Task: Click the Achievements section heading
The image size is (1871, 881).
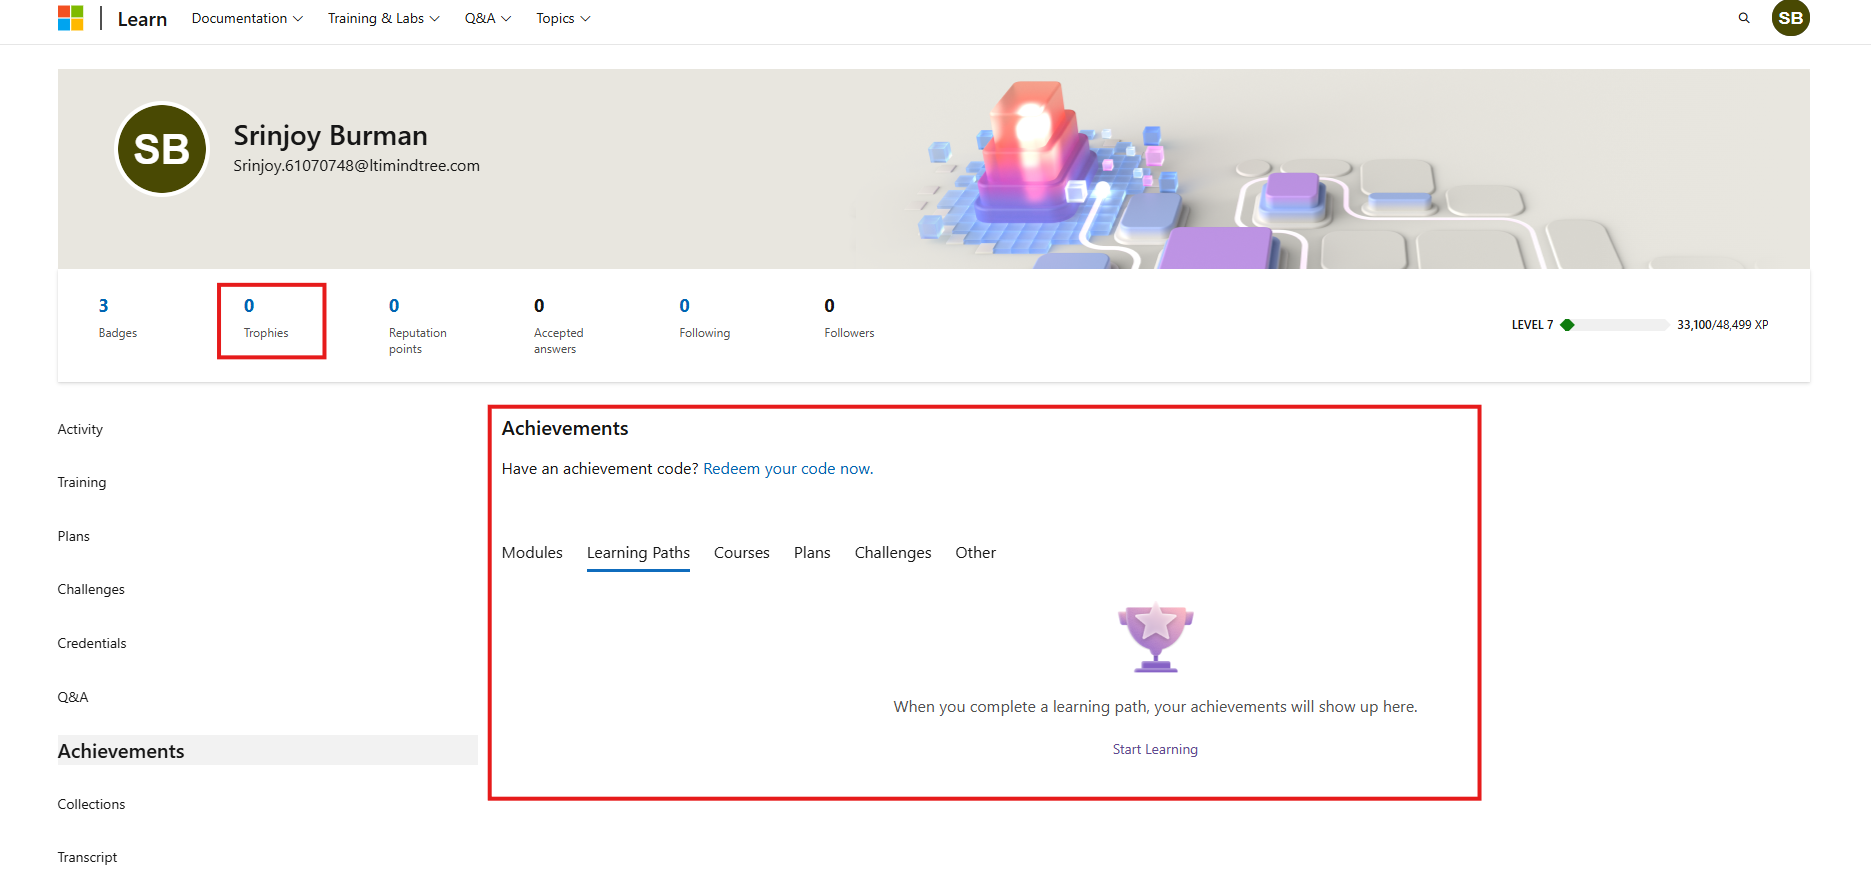Action: [x=565, y=428]
